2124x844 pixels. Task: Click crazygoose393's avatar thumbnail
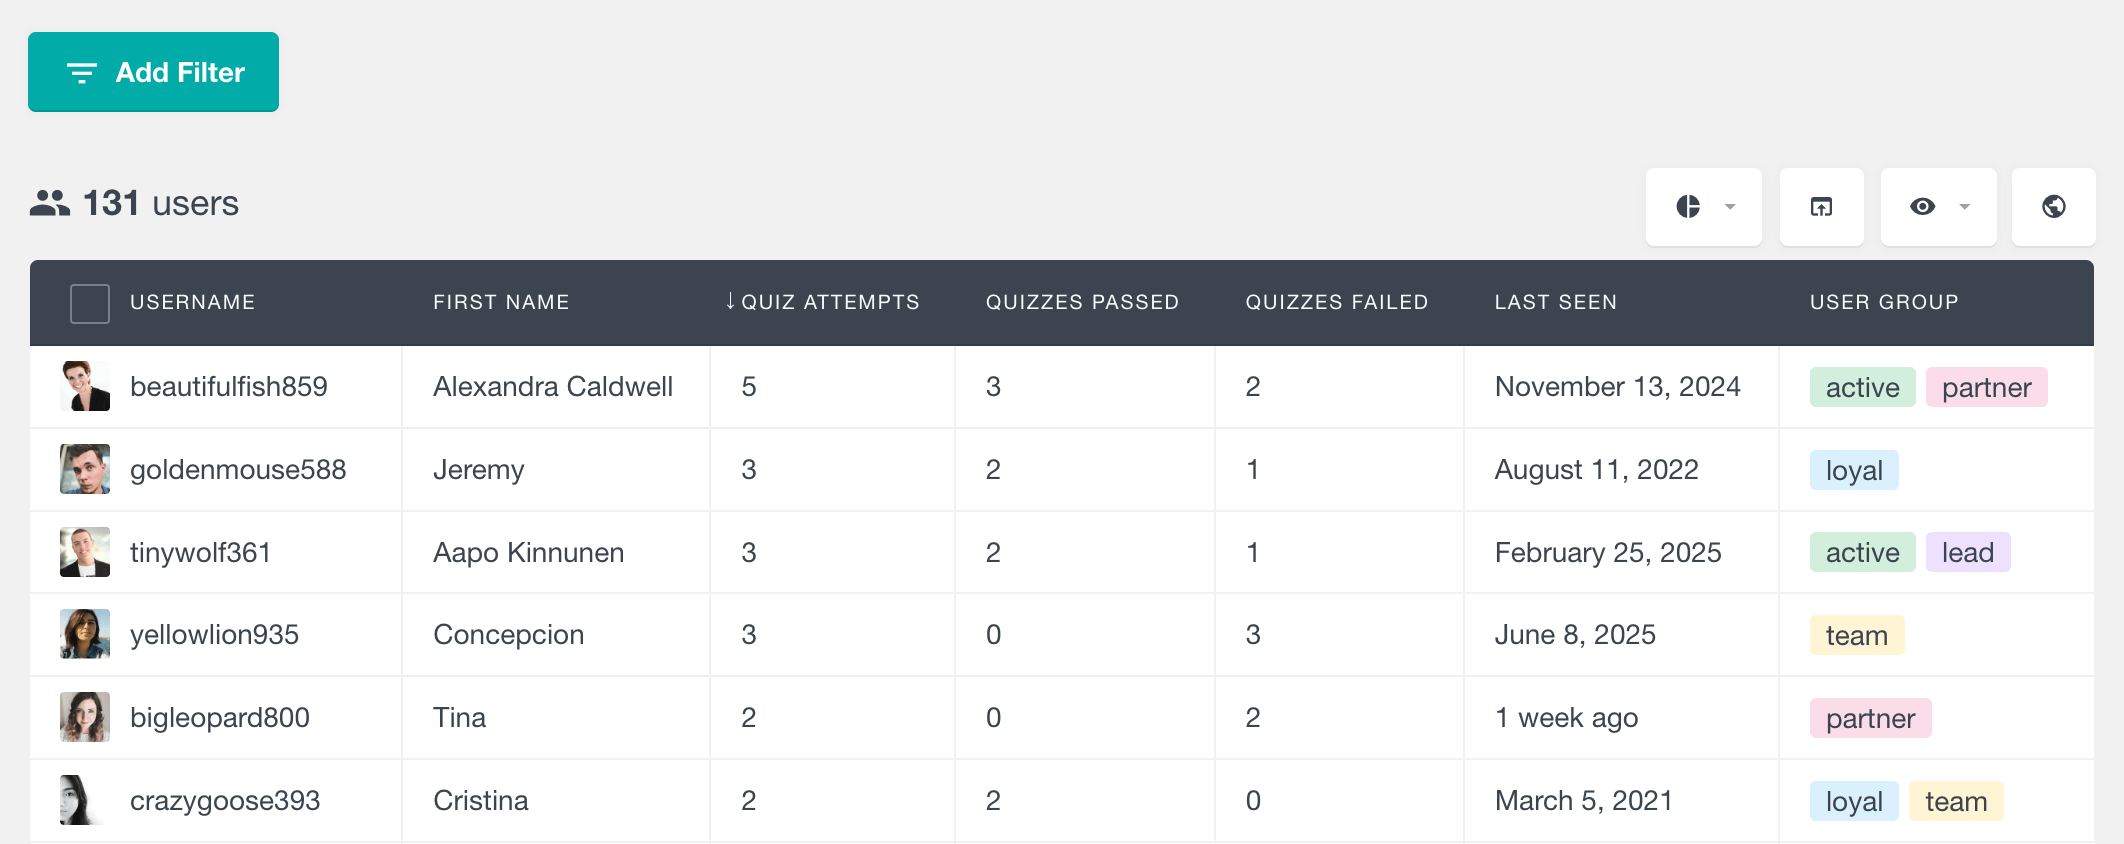(85, 800)
